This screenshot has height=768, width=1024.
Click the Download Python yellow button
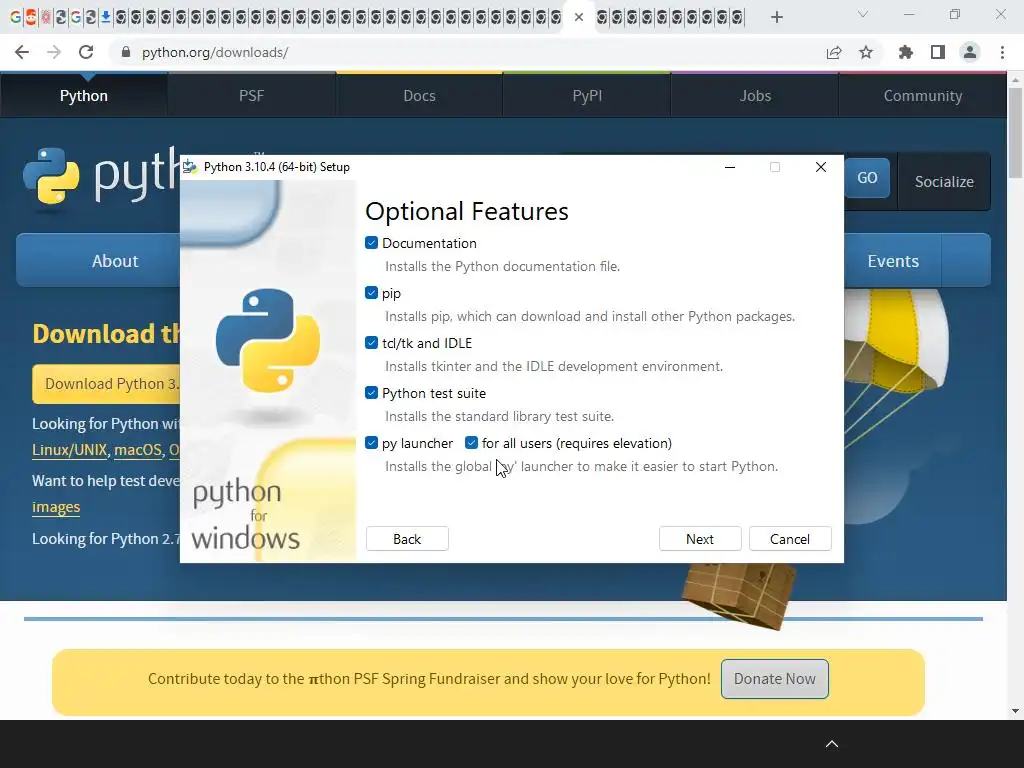106,384
